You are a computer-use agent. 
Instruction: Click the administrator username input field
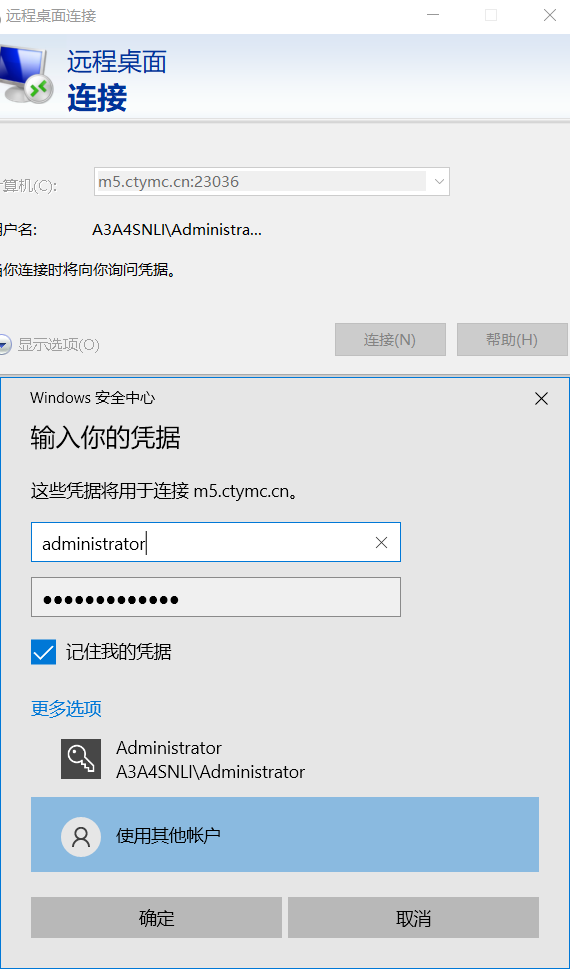click(x=216, y=542)
